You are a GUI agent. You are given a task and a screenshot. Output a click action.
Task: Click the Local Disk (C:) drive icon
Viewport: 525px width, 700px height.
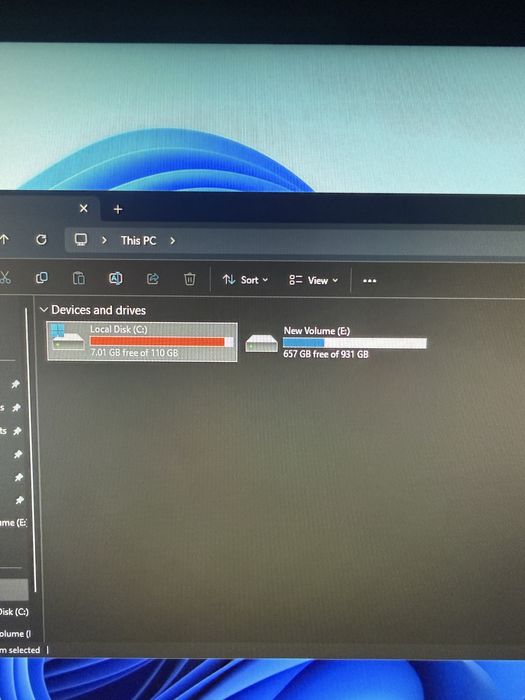(67, 338)
